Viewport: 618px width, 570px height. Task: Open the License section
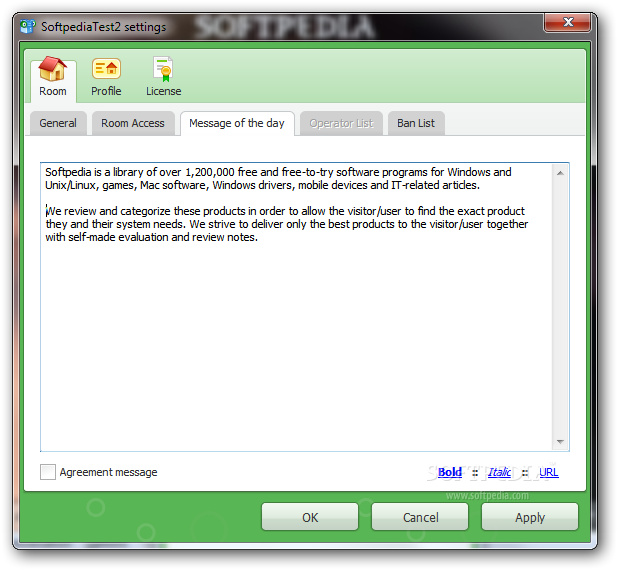click(164, 78)
